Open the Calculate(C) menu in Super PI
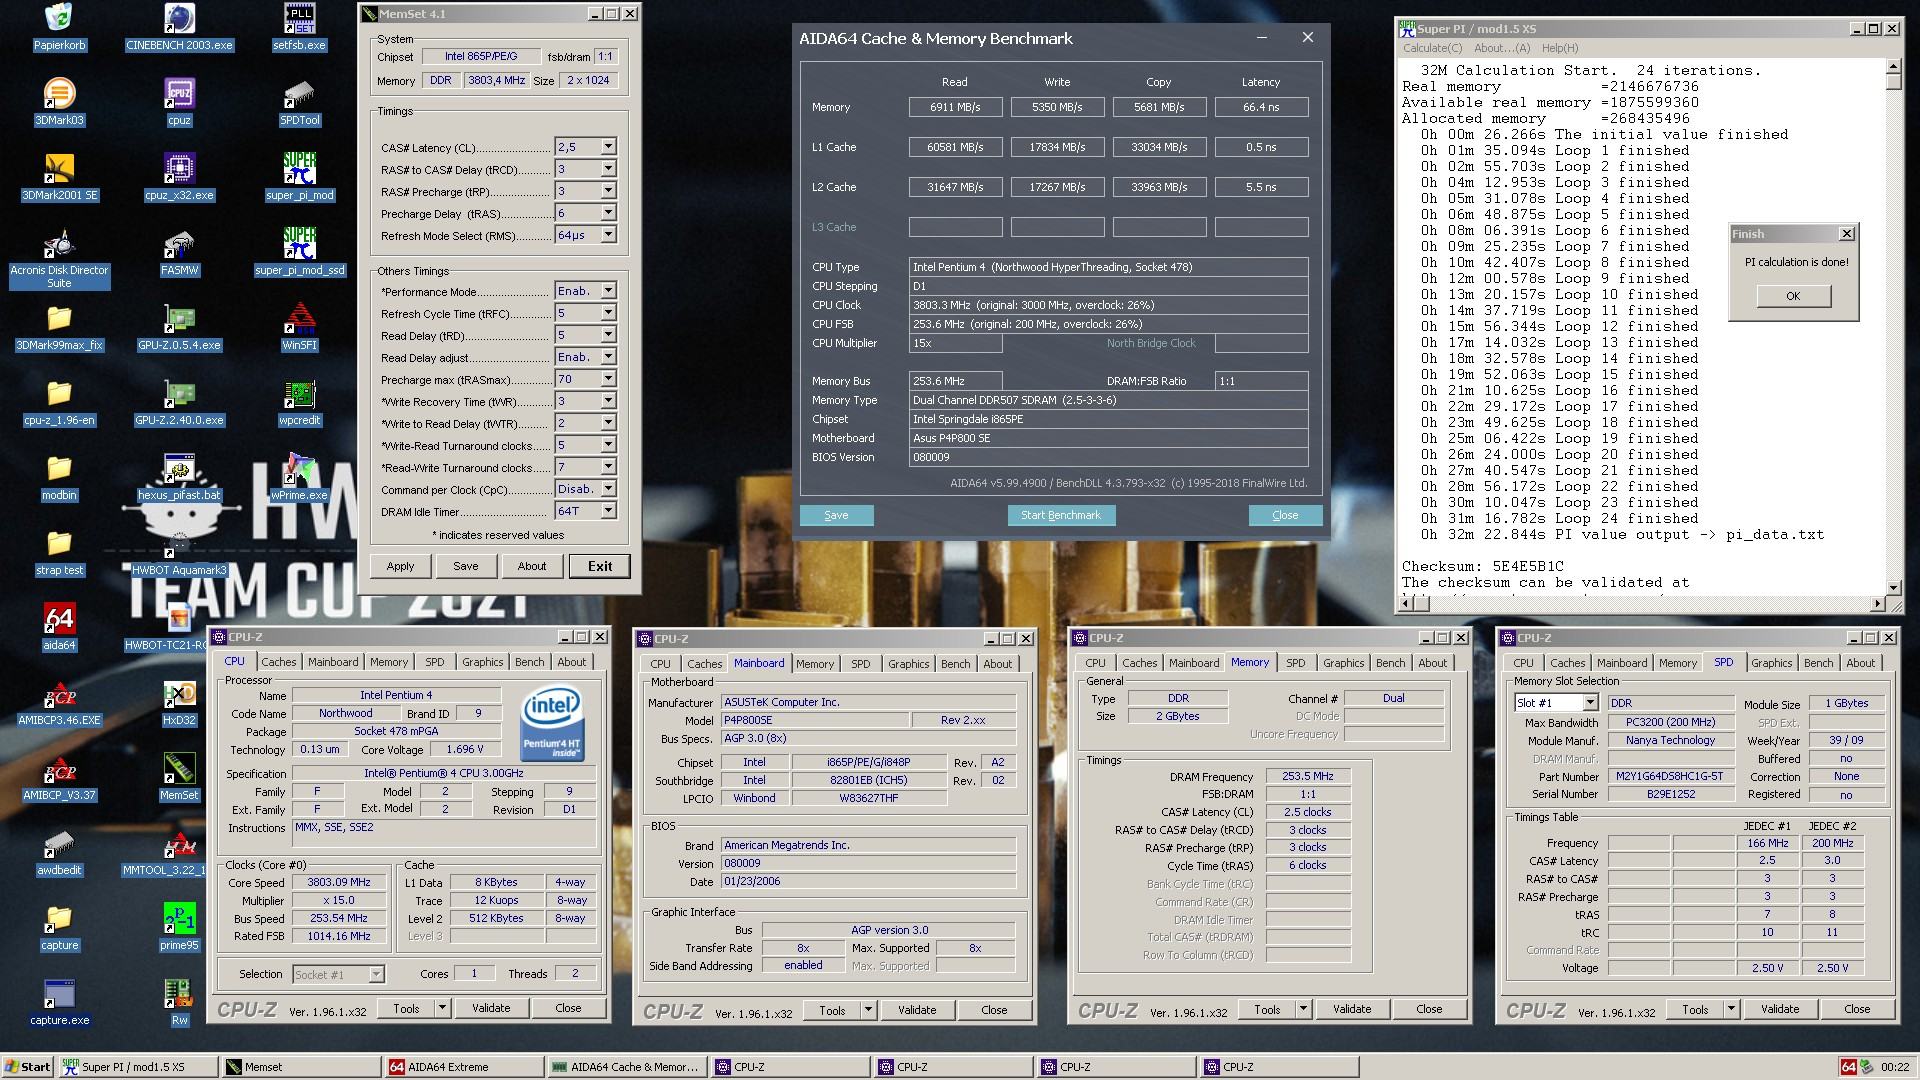This screenshot has height=1080, width=1920. (x=1431, y=48)
